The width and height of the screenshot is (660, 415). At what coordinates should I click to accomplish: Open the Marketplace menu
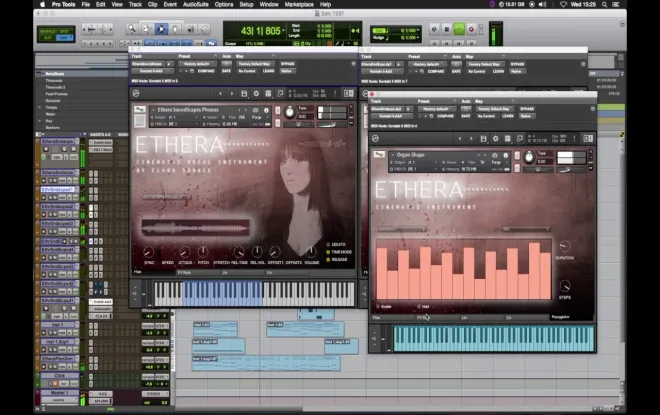coord(299,5)
